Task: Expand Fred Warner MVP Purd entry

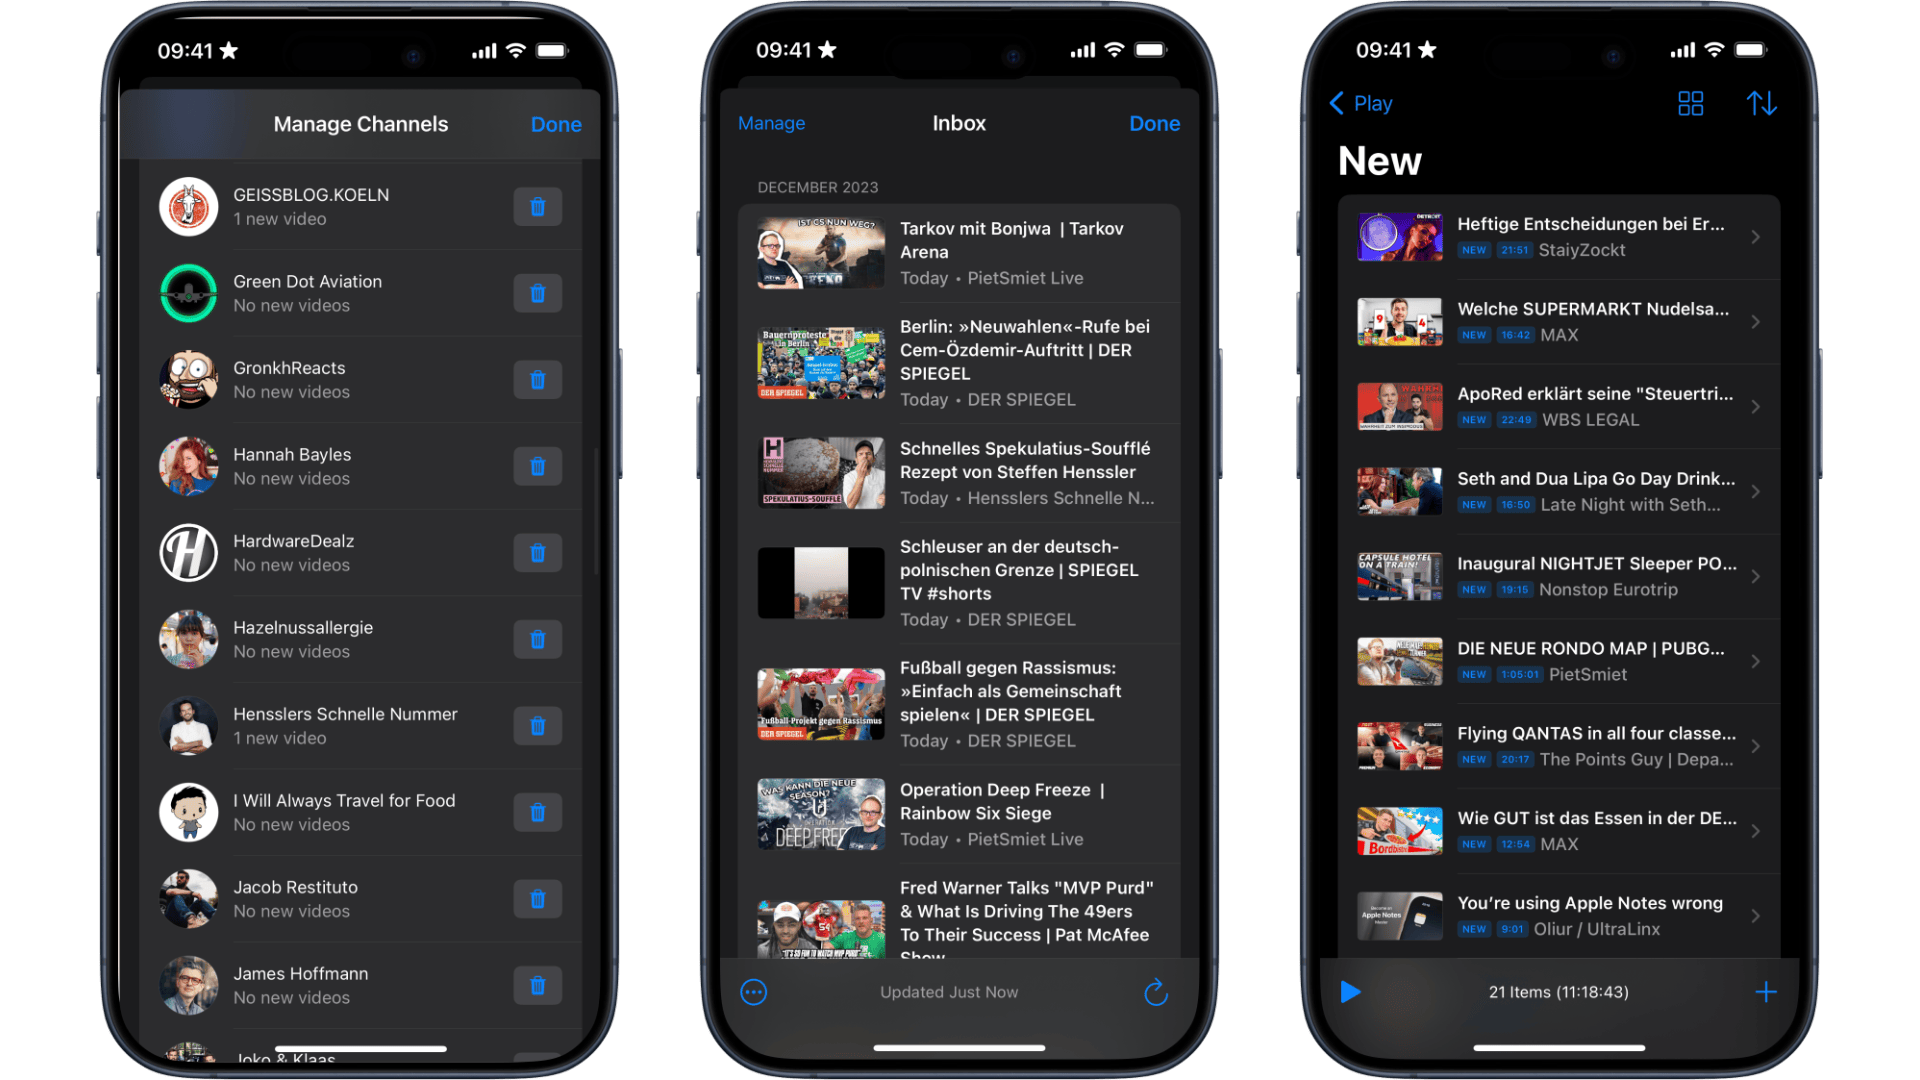Action: [960, 923]
